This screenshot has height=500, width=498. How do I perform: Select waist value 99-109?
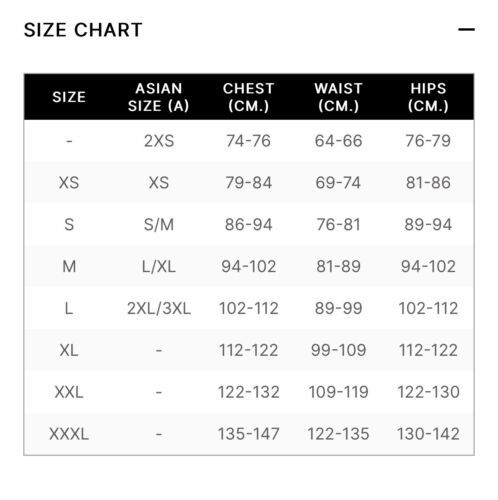(338, 350)
